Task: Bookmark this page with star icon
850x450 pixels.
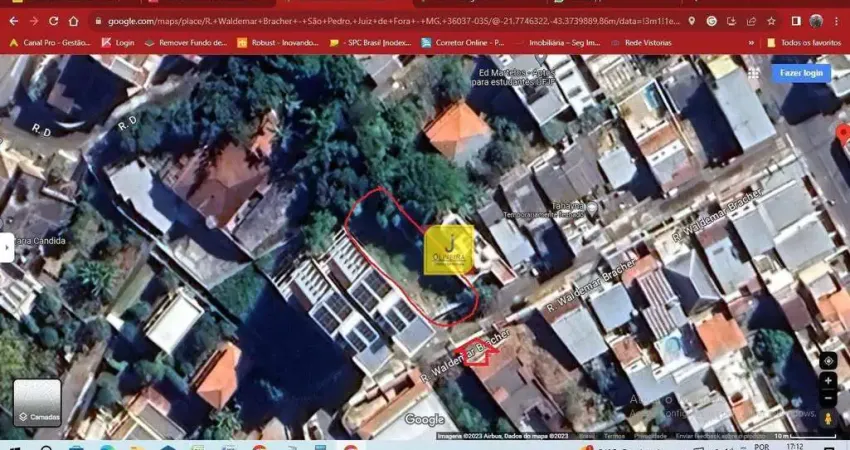Action: (771, 21)
